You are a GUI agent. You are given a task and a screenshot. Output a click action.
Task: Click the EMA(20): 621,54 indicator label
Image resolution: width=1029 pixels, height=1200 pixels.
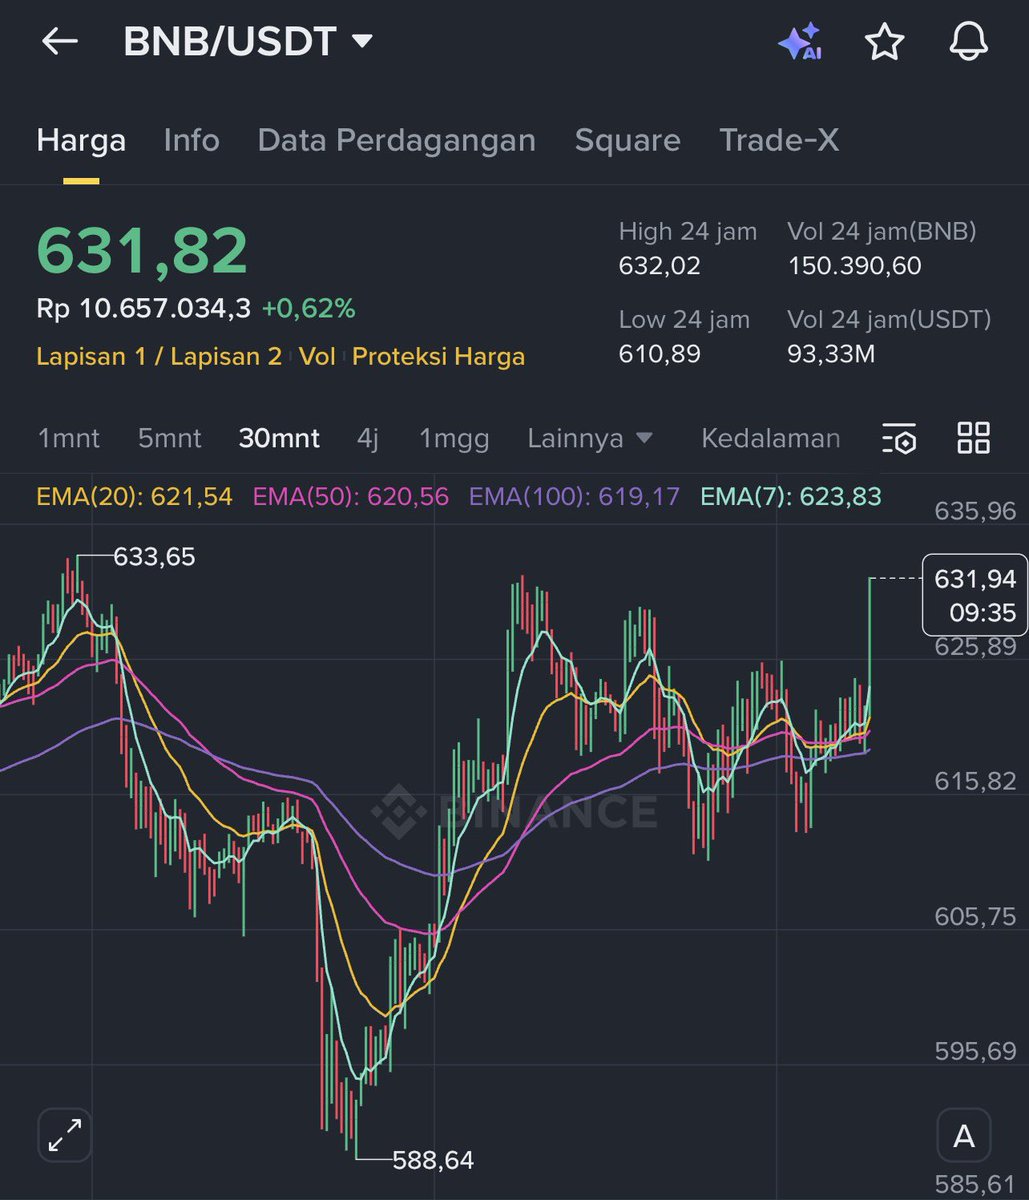pos(134,496)
